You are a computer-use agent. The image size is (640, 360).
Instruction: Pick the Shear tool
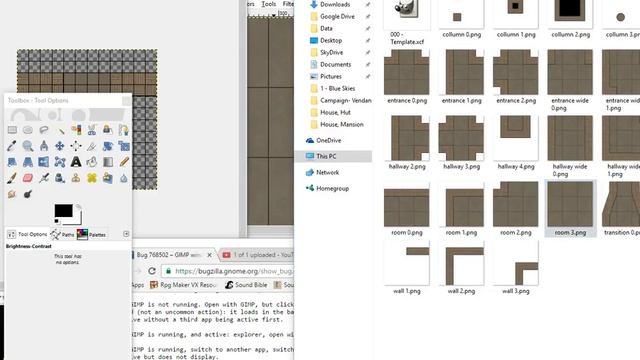[x=12, y=162]
